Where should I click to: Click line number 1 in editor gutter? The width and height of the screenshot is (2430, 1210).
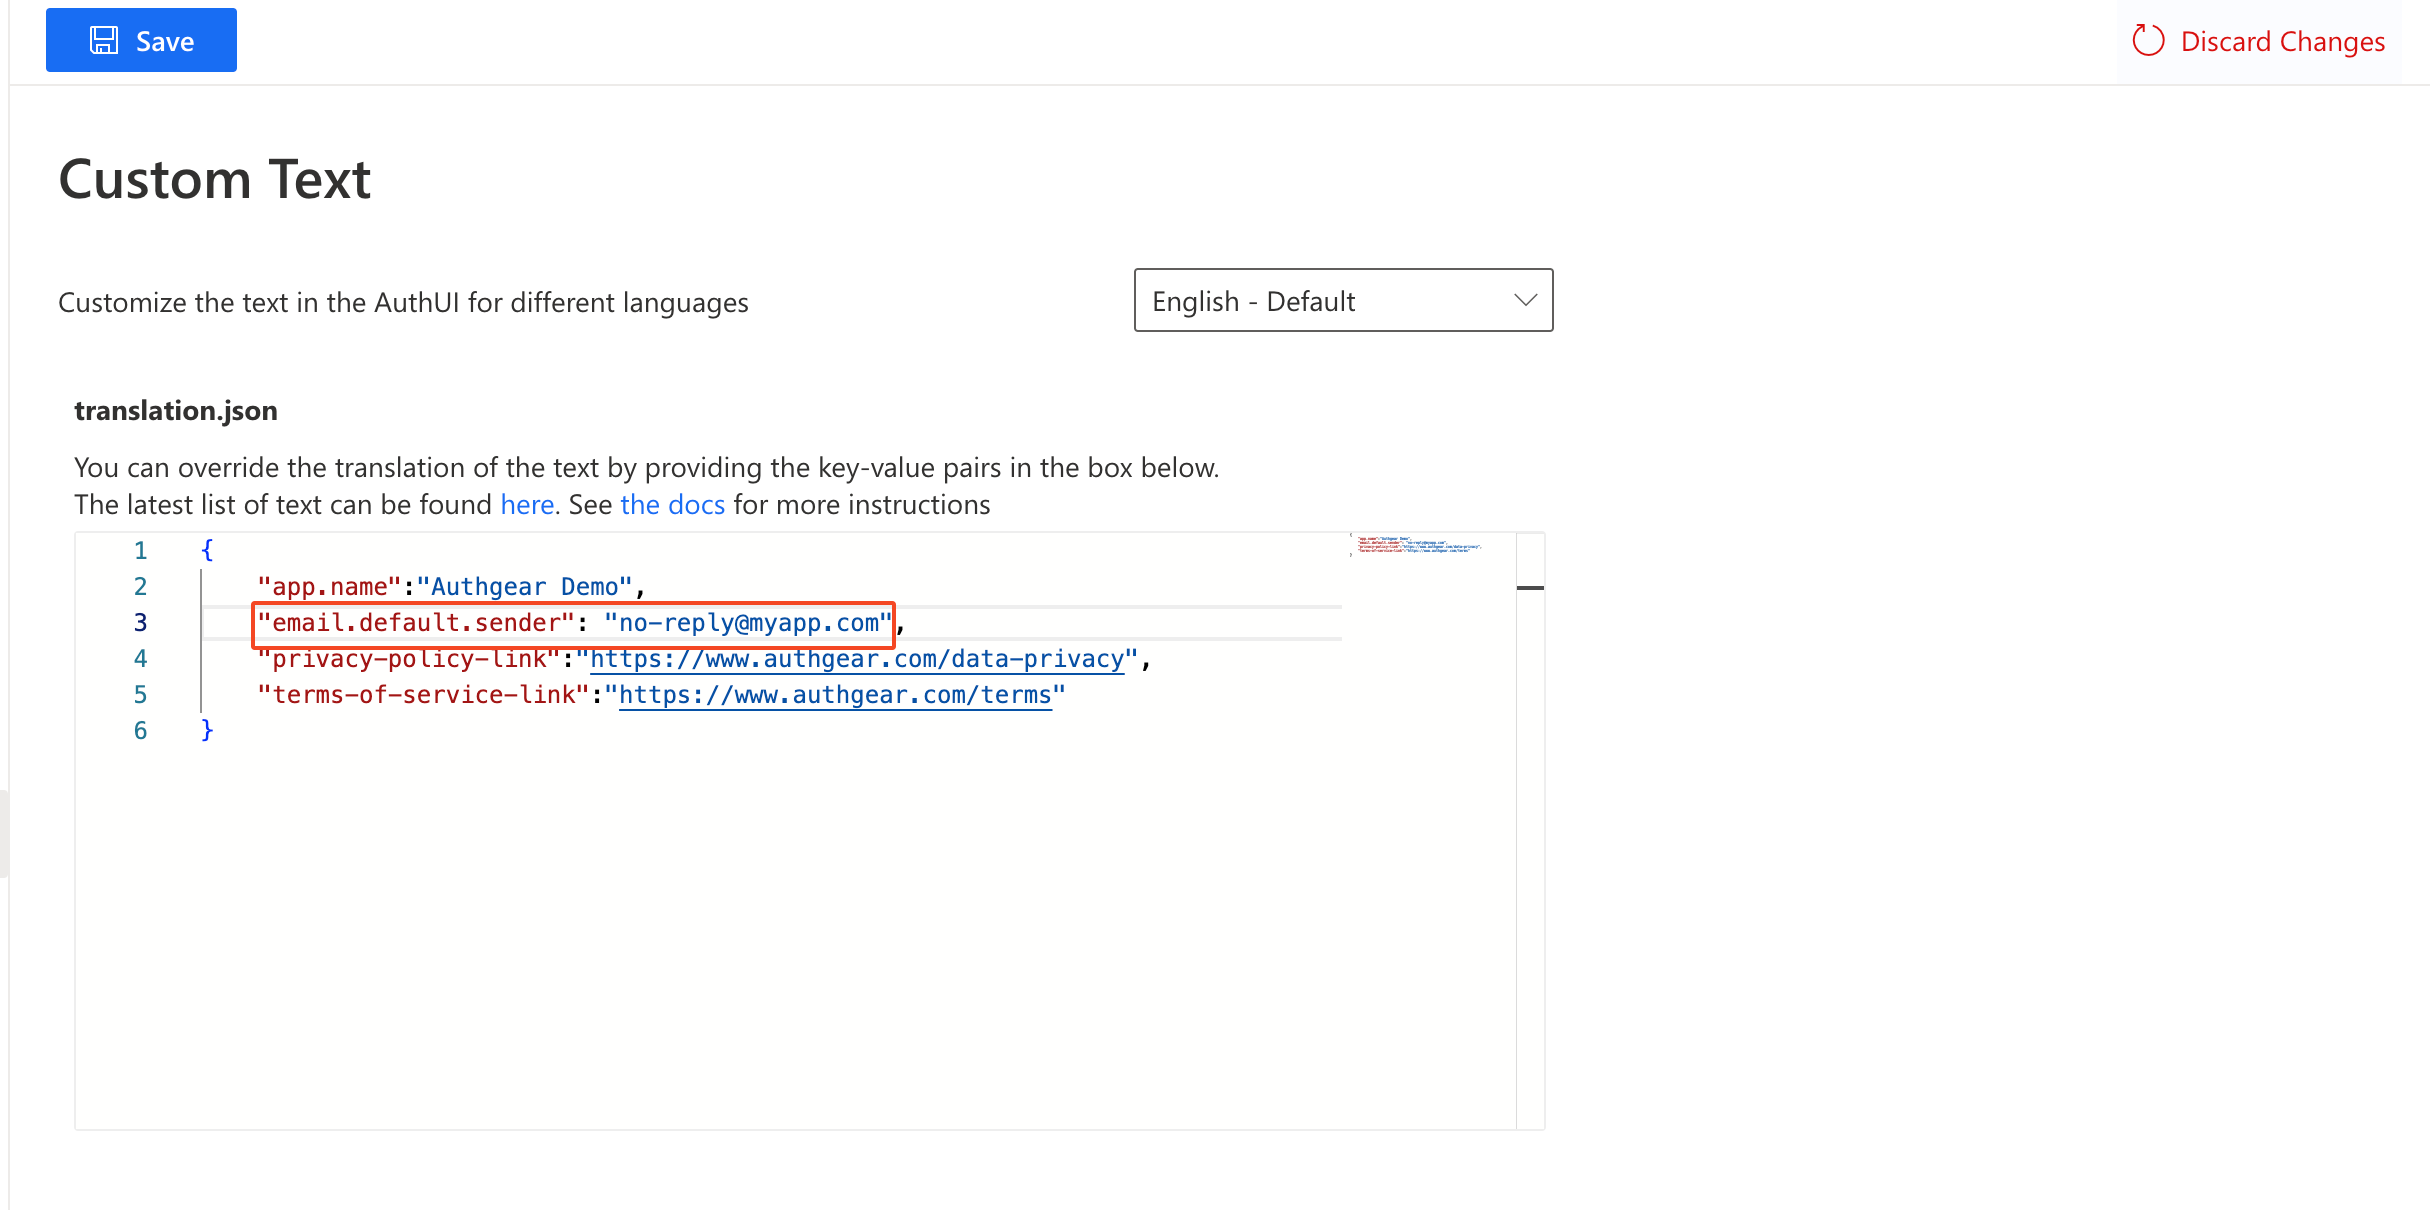(x=140, y=551)
